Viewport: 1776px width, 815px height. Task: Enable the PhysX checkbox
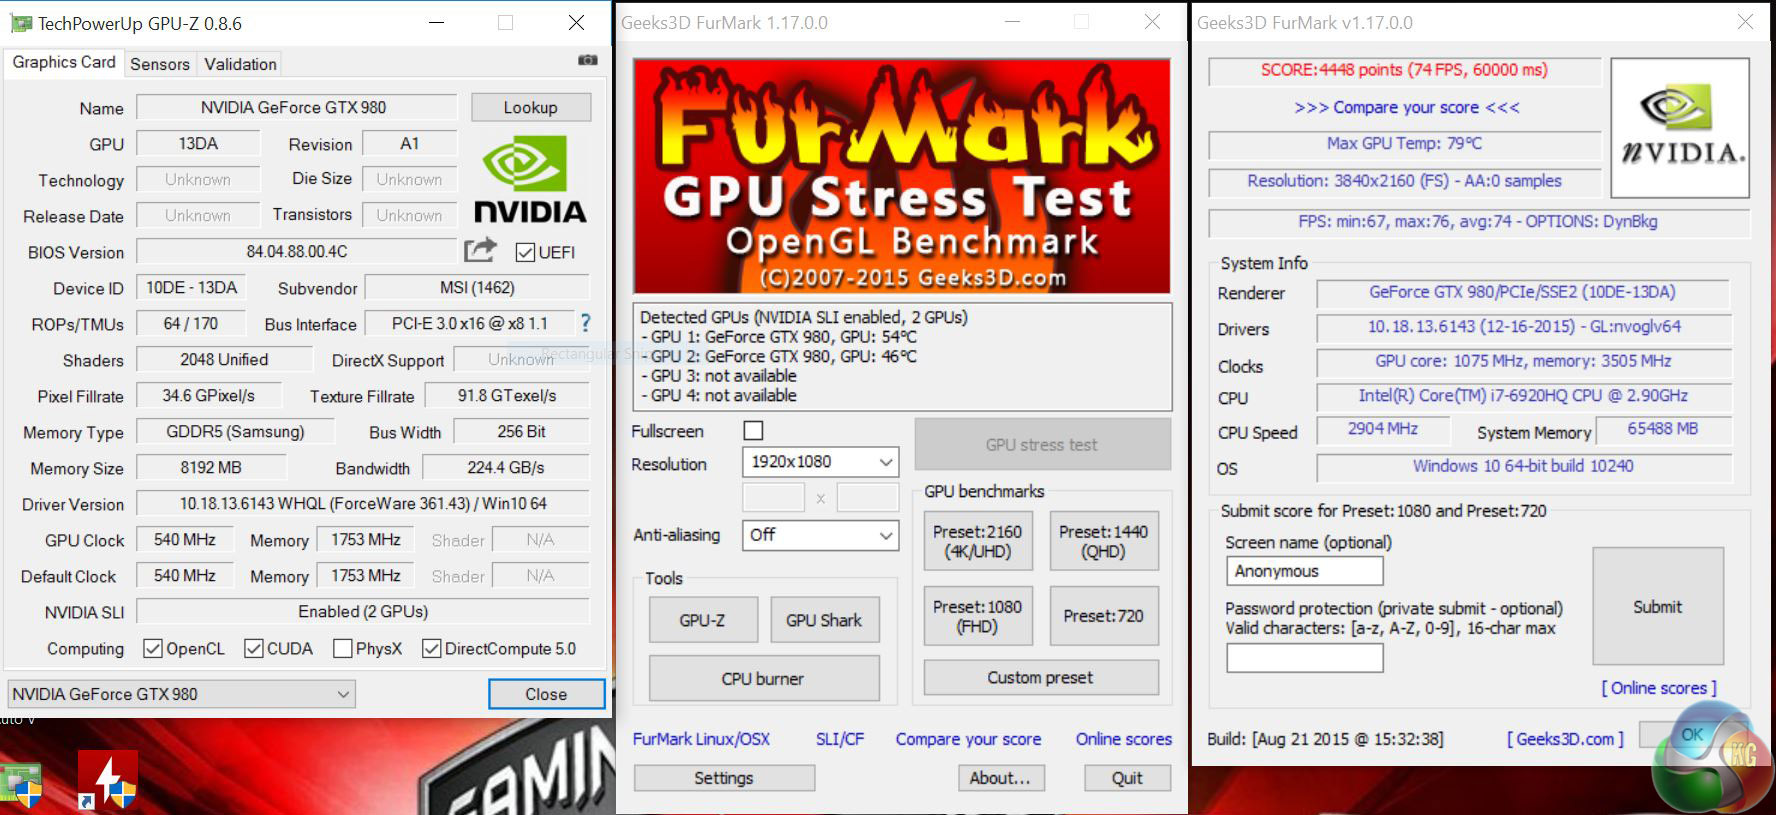pyautogui.click(x=343, y=648)
